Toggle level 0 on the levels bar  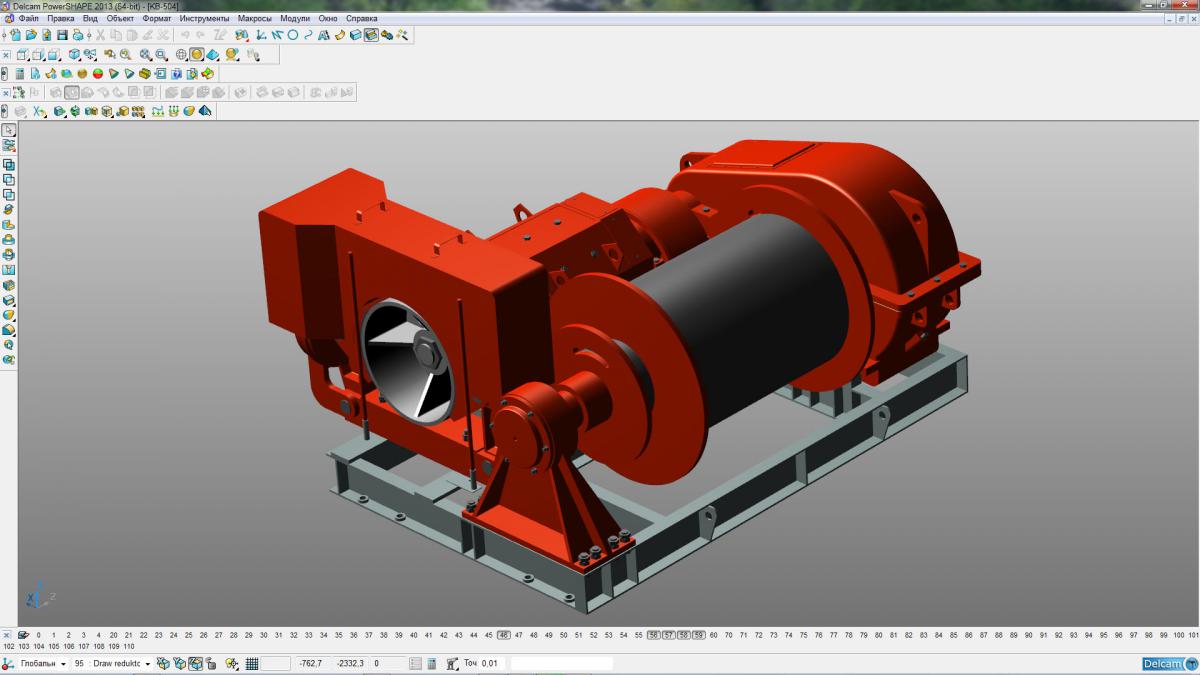pyautogui.click(x=38, y=635)
